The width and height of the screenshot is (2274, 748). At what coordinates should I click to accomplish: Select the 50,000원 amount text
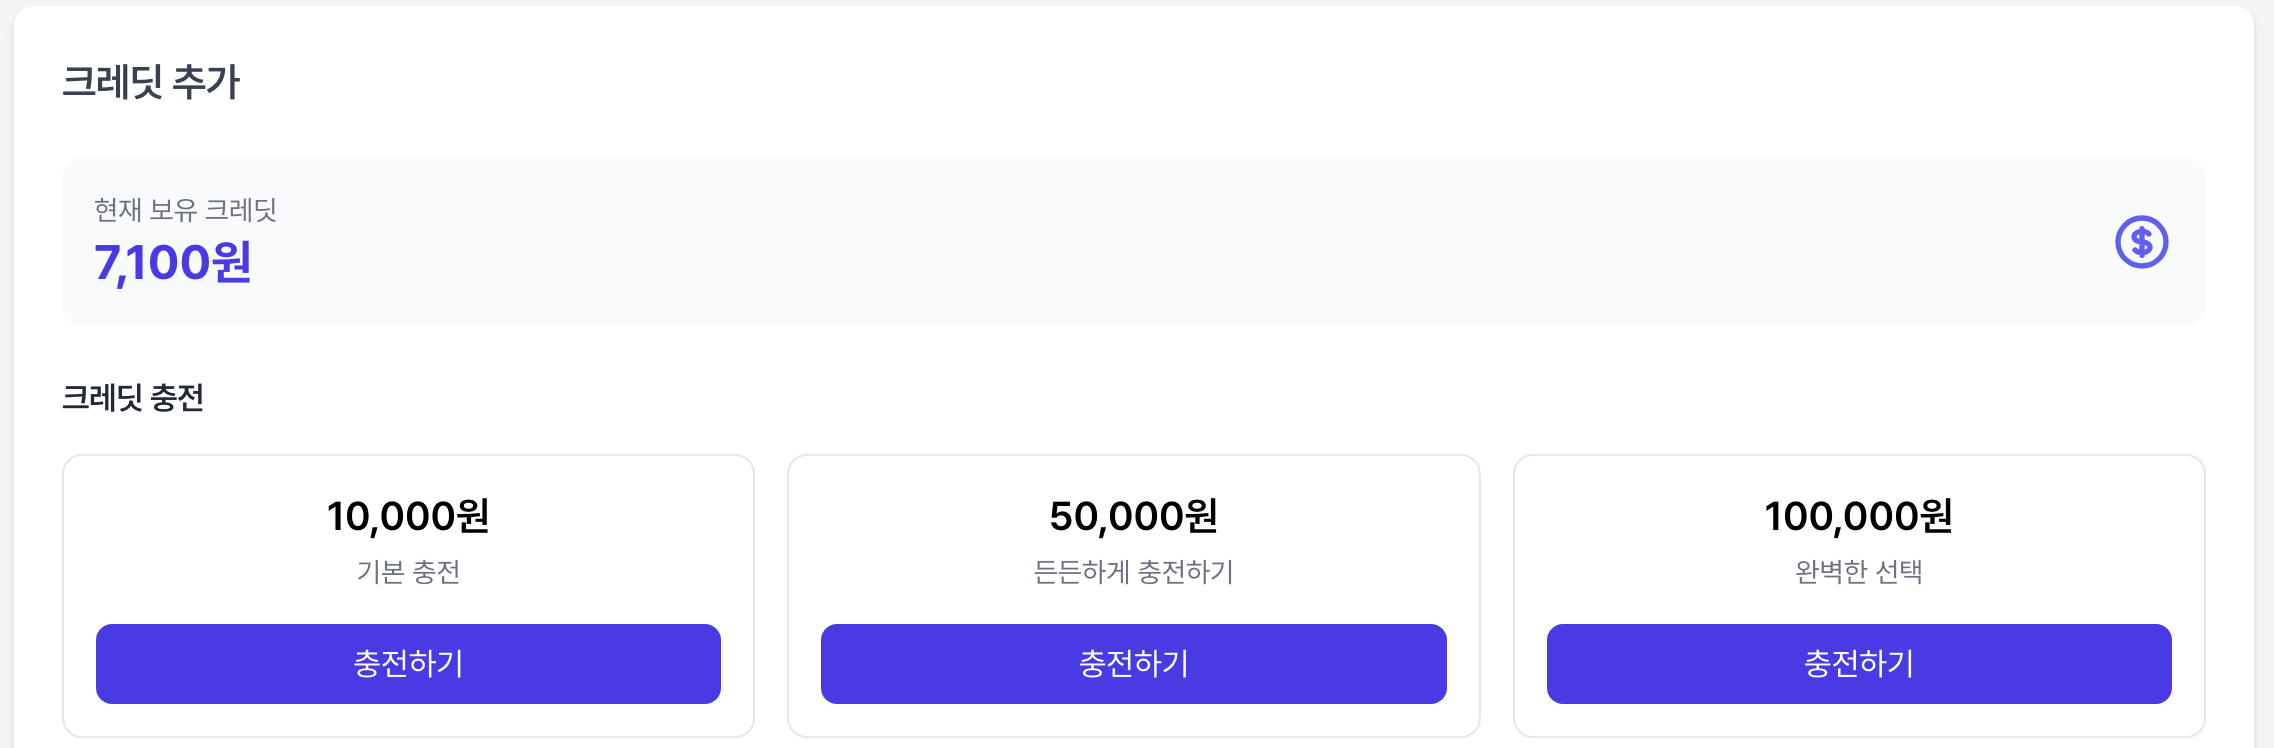pyautogui.click(x=1133, y=517)
